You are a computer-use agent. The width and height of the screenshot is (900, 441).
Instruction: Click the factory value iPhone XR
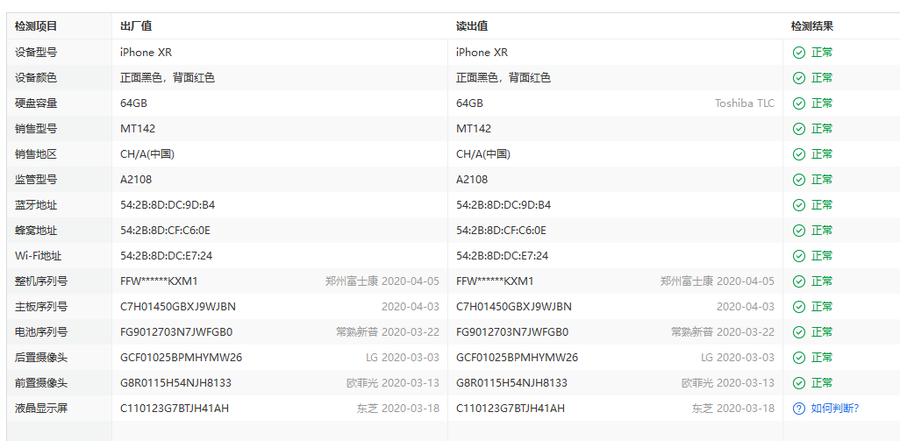coord(146,52)
